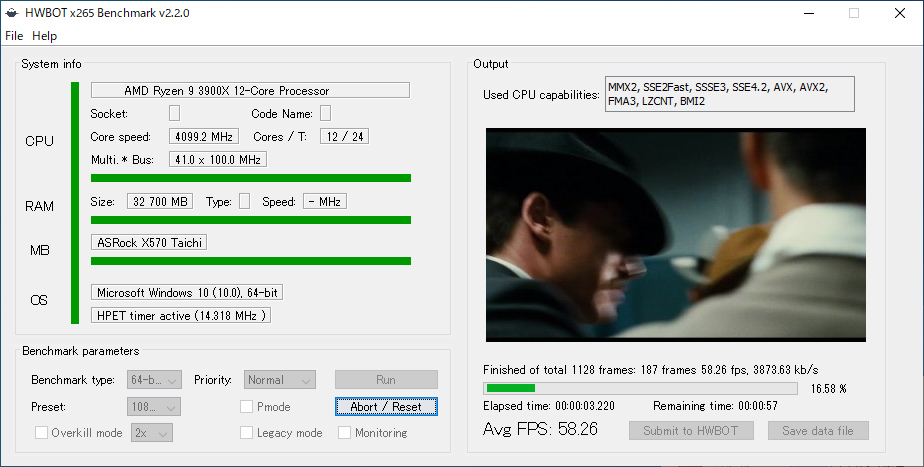924x467 pixels.
Task: Click the RAM Size 32 700 MB field
Action: tap(160, 201)
